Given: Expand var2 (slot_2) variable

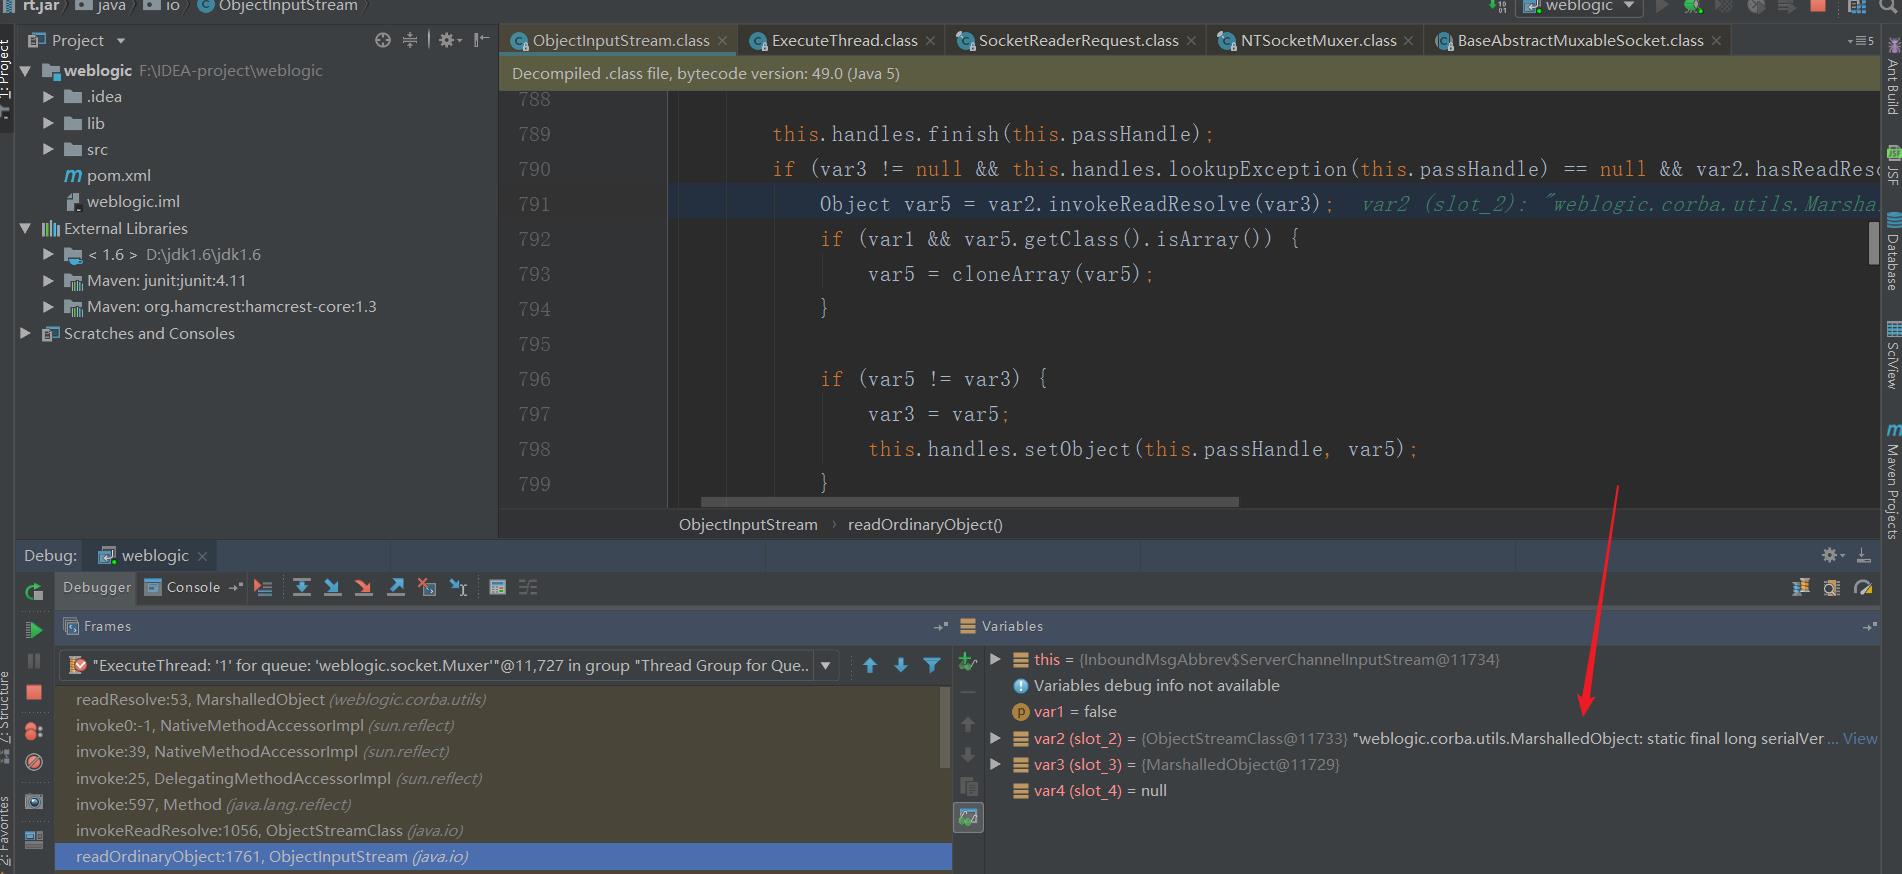Looking at the screenshot, I should point(995,738).
